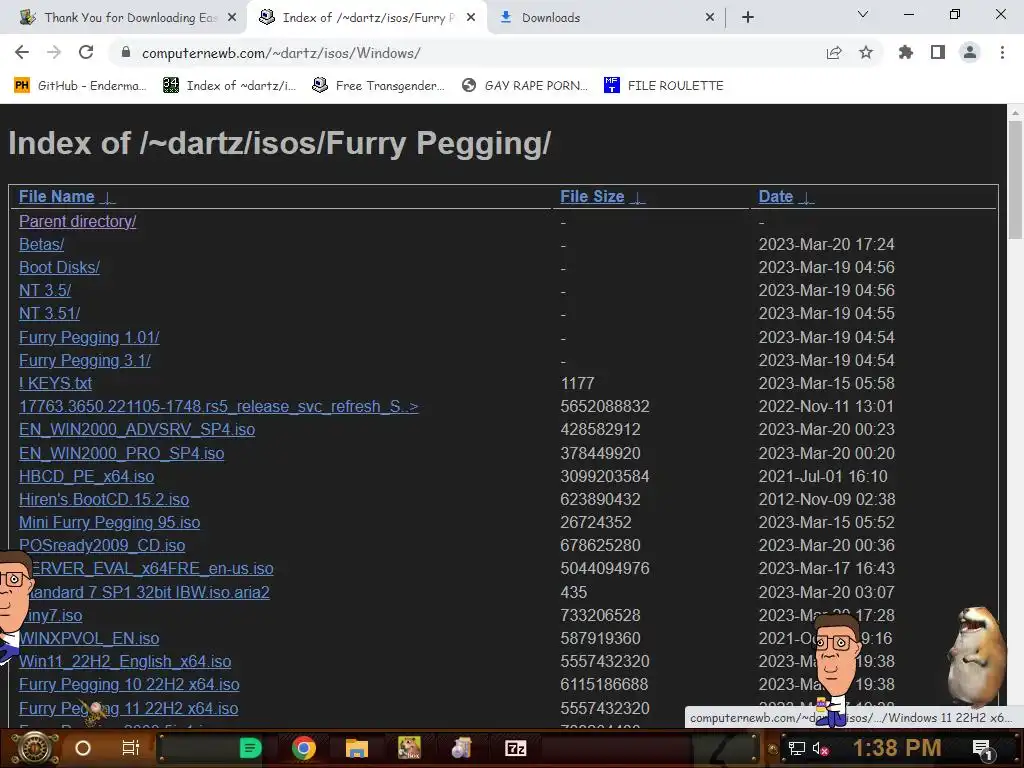Open the Index of ~dartz/i bookmark
This screenshot has height=768, width=1024.
pyautogui.click(x=229, y=86)
